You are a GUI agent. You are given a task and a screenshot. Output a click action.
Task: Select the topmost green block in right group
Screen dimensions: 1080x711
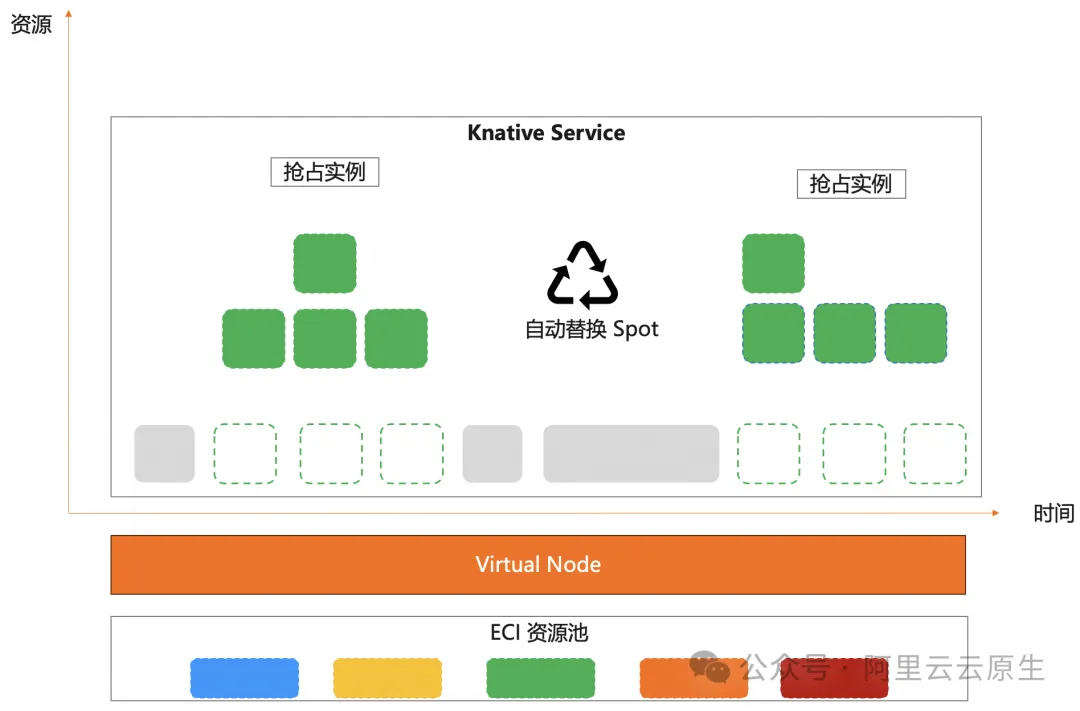coord(773,263)
